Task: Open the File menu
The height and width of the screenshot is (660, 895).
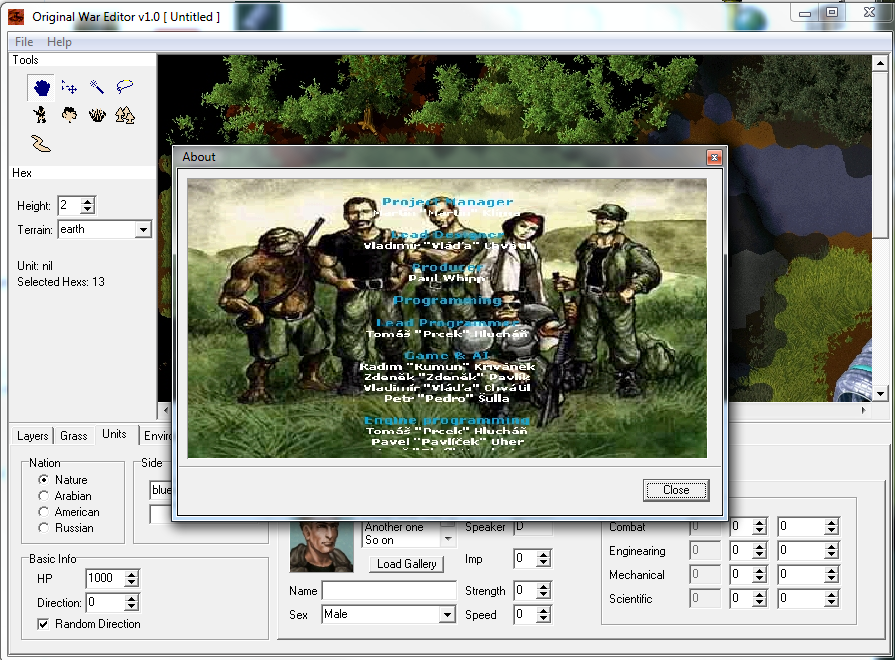Action: pyautogui.click(x=24, y=42)
